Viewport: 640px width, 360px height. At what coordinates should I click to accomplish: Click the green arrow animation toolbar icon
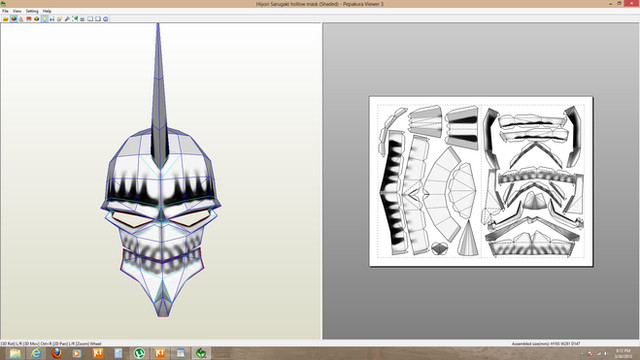click(x=75, y=19)
